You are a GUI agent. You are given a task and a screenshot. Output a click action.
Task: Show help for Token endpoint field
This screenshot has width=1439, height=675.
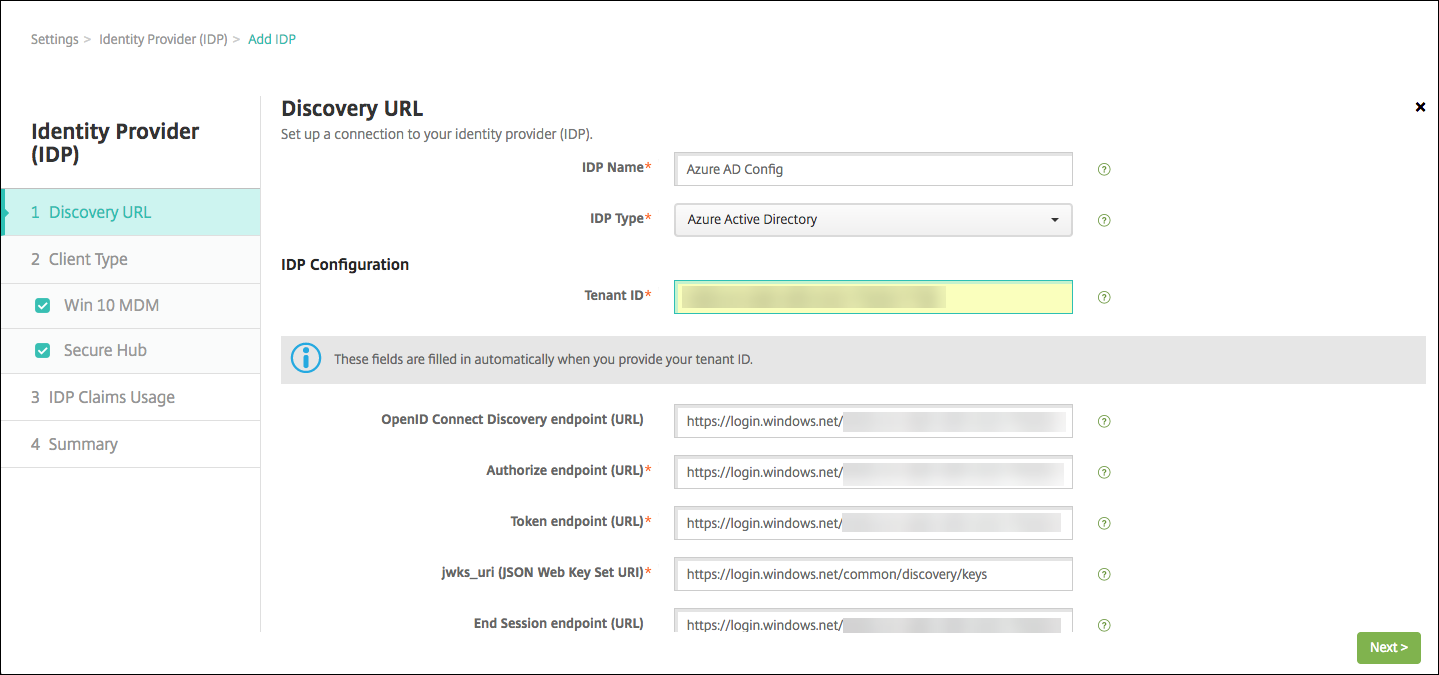[1104, 523]
